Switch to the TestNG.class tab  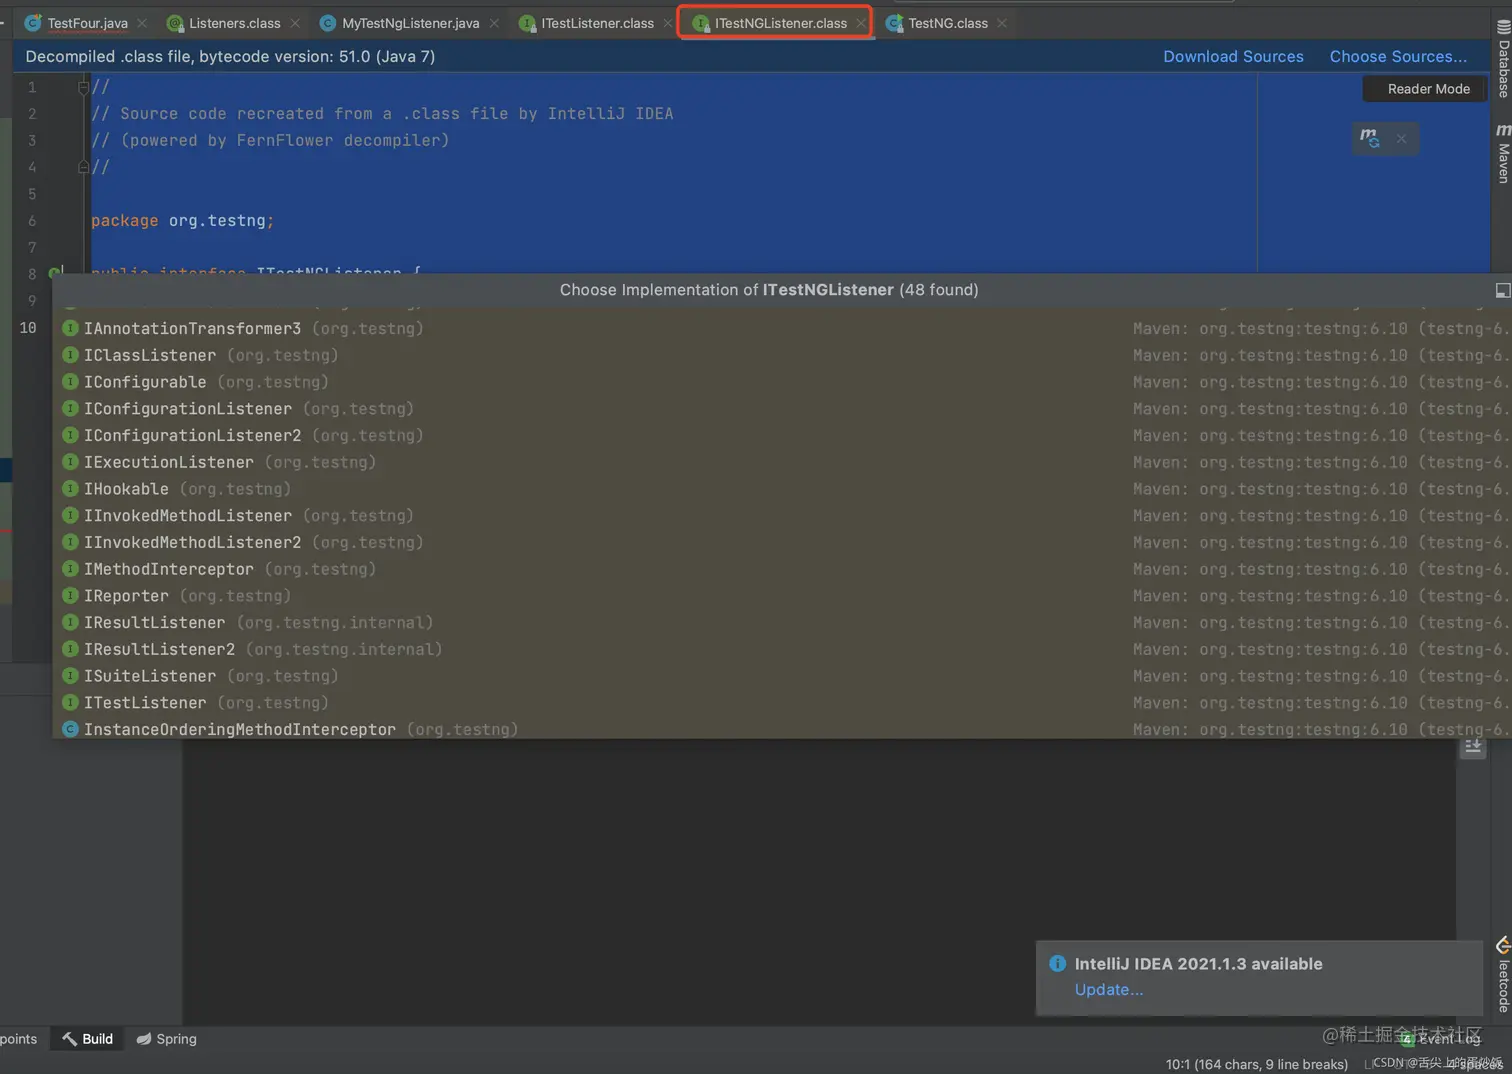pyautogui.click(x=947, y=23)
